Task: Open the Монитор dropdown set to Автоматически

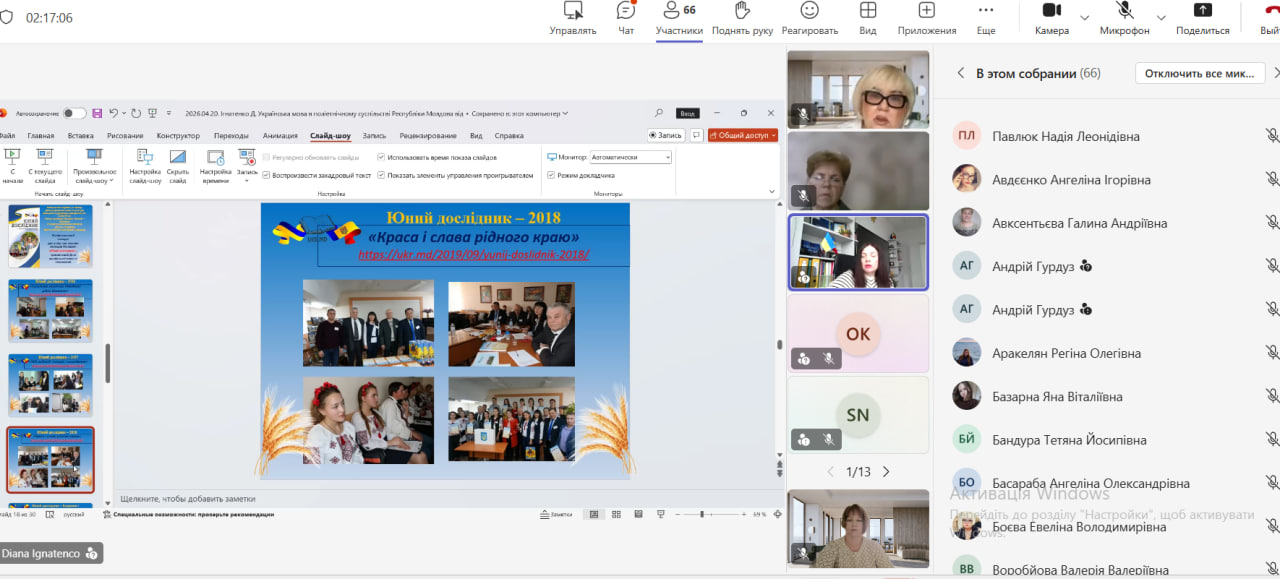Action: 630,157
